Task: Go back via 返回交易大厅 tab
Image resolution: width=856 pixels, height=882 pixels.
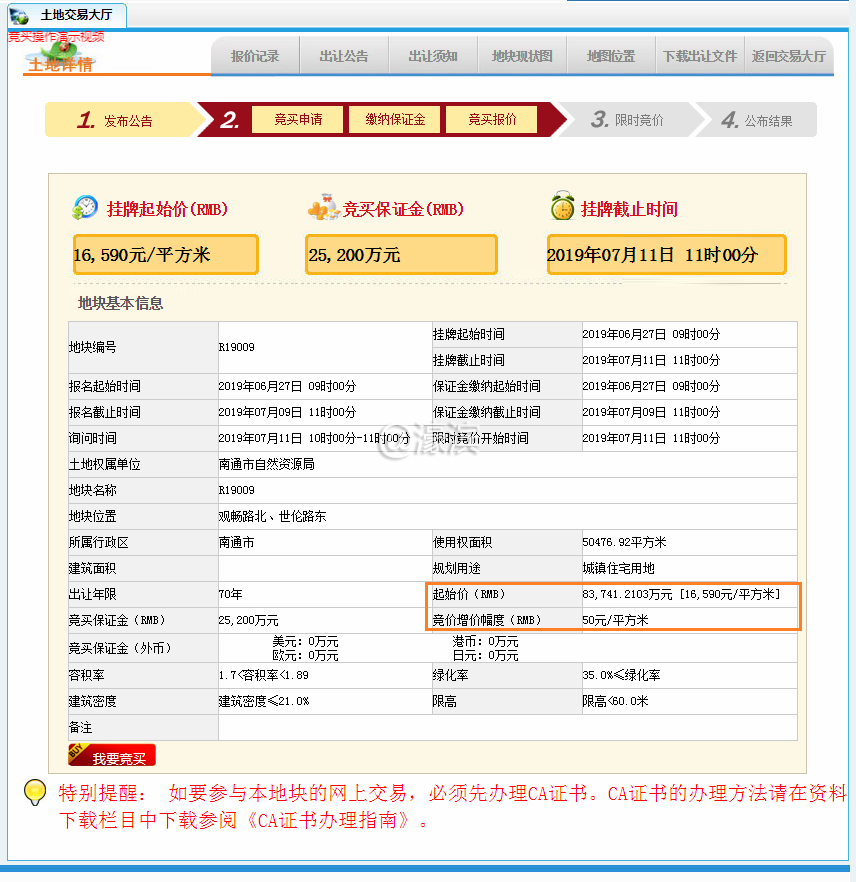Action: pyautogui.click(x=789, y=57)
